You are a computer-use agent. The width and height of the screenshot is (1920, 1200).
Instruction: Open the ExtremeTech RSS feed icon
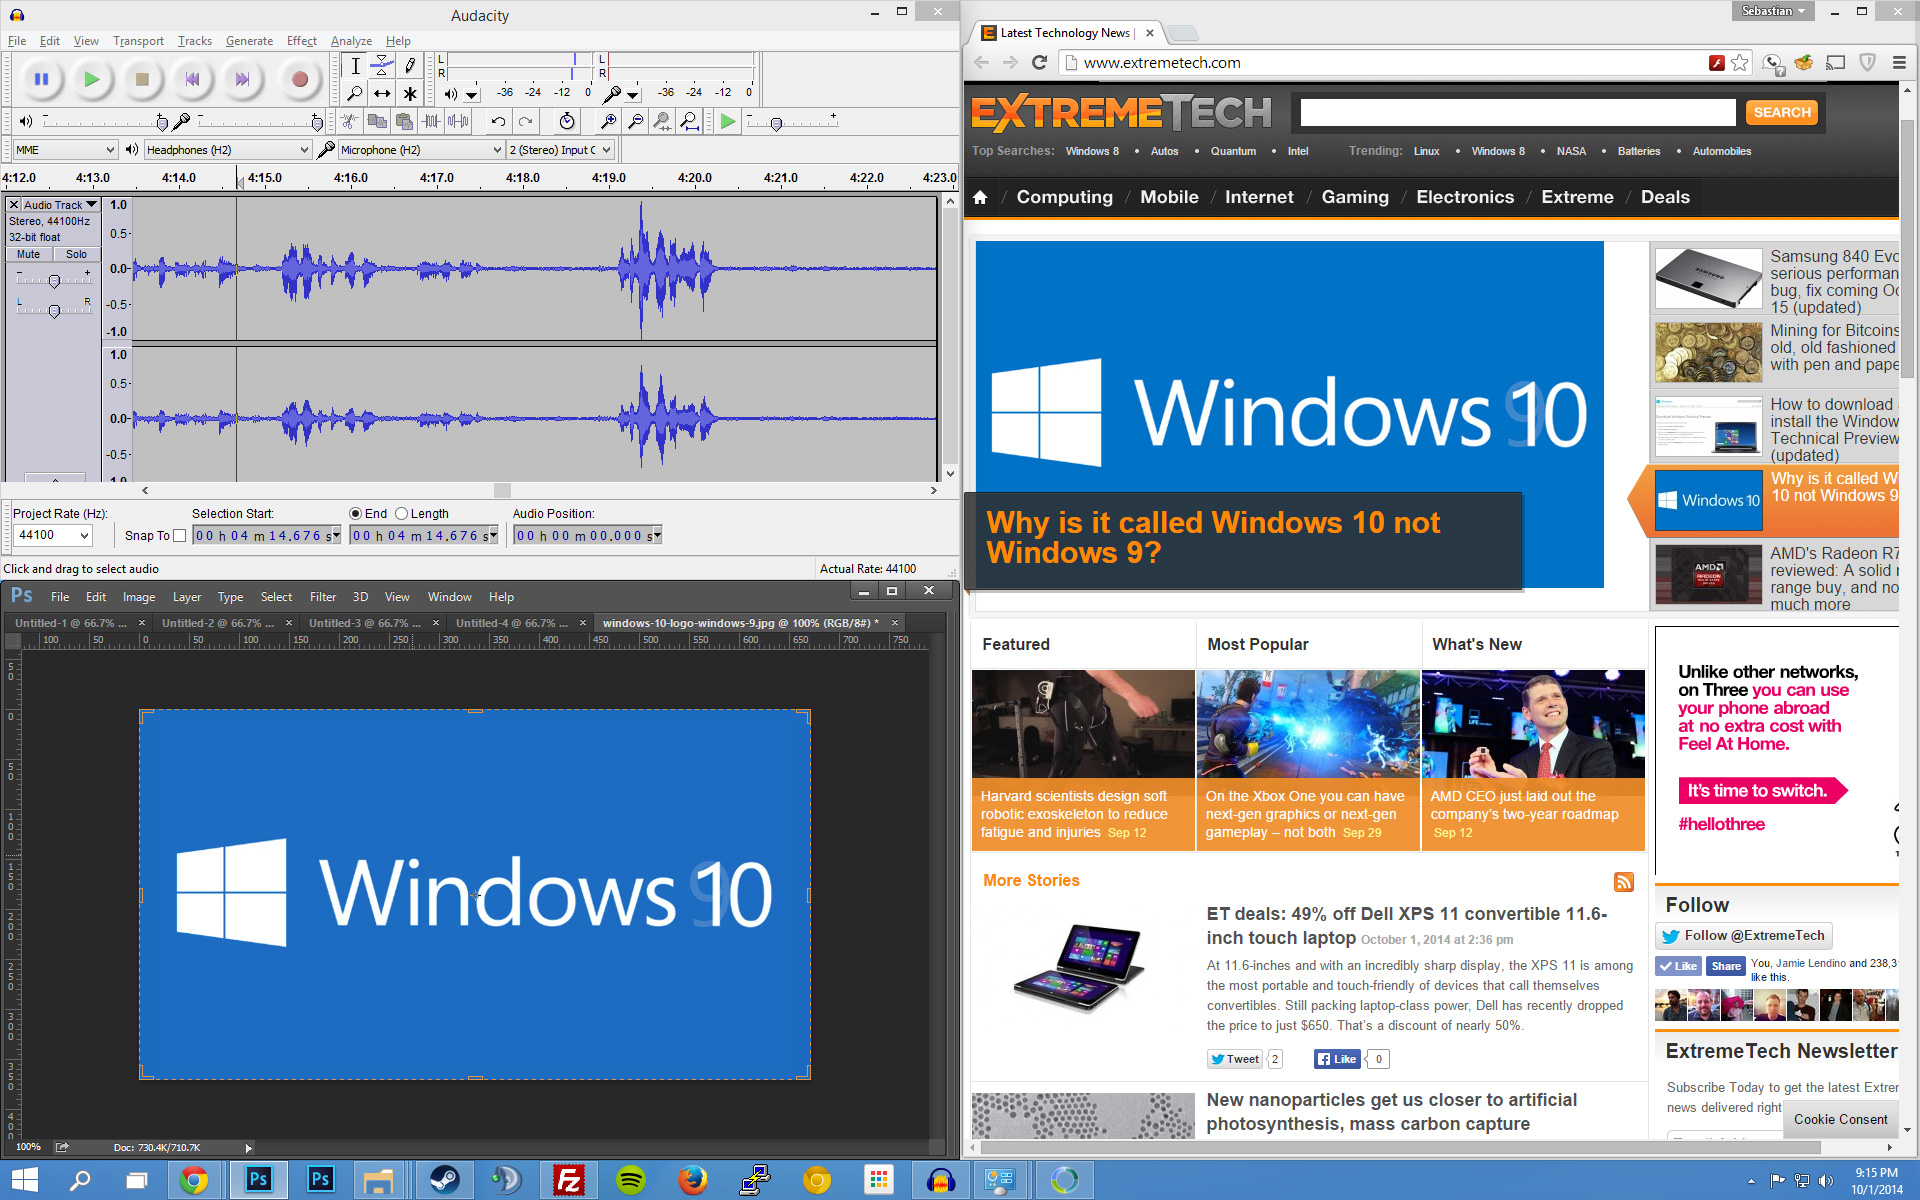(1624, 882)
